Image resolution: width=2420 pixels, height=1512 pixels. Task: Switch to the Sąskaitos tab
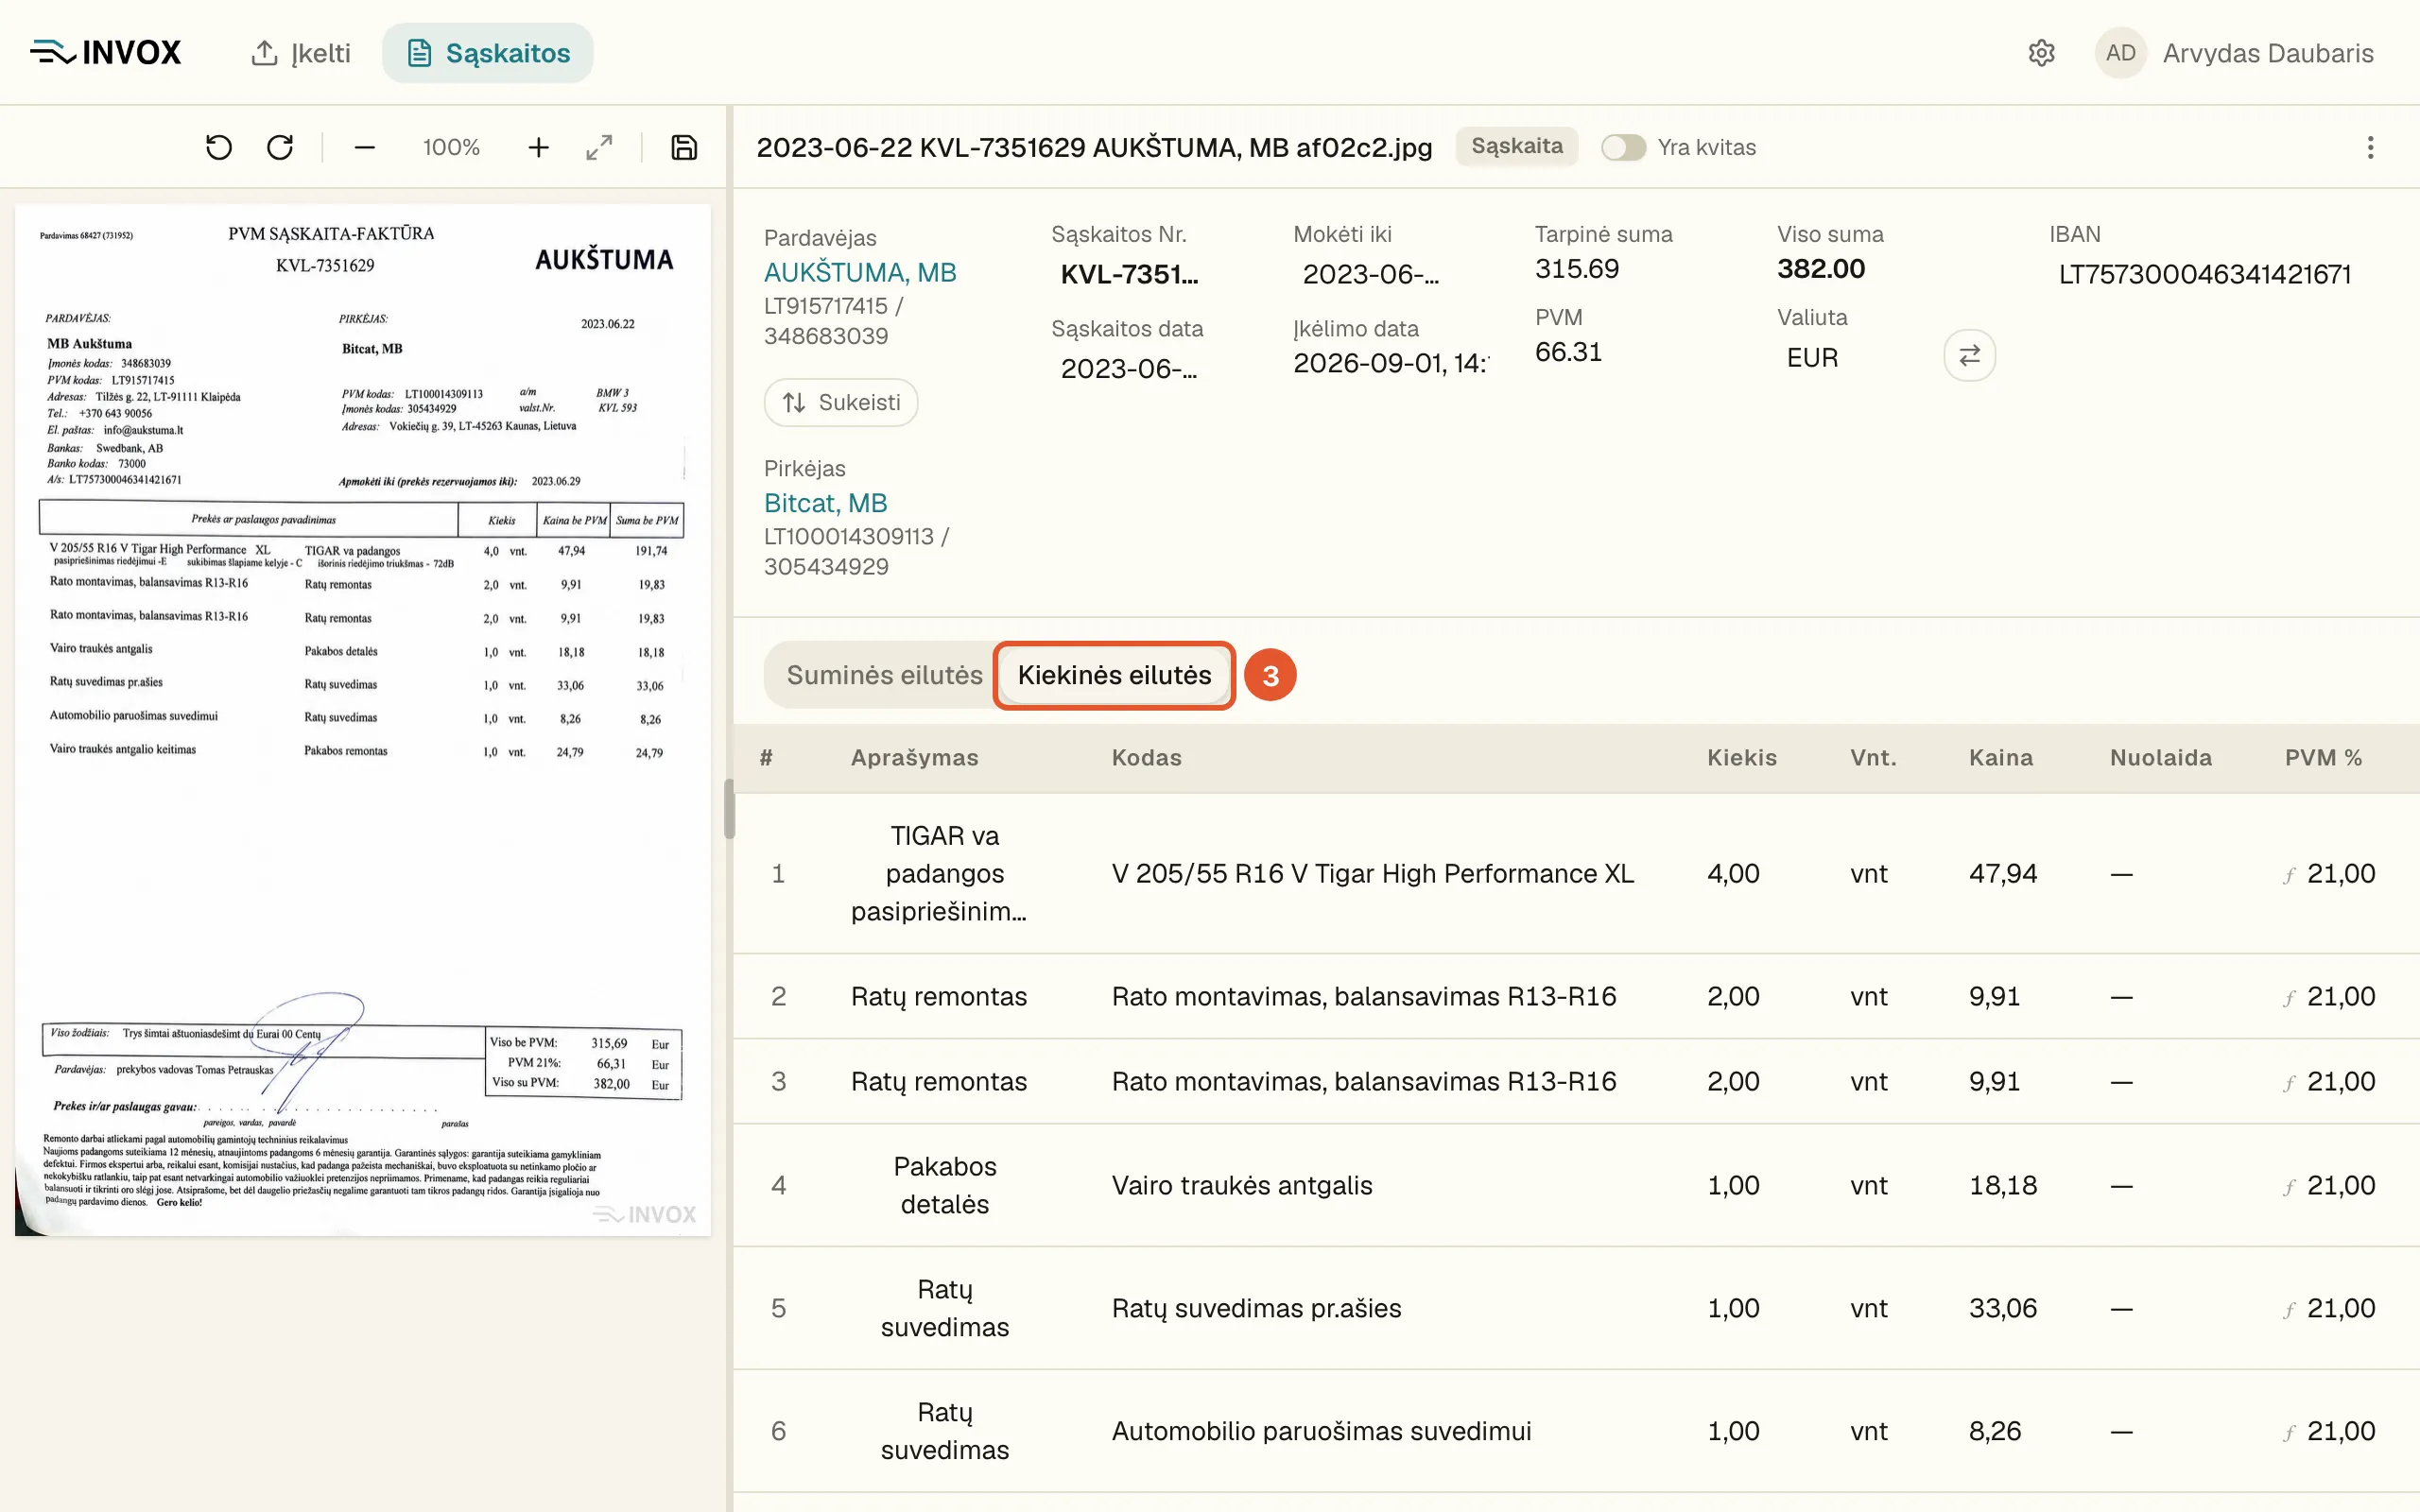coord(488,53)
